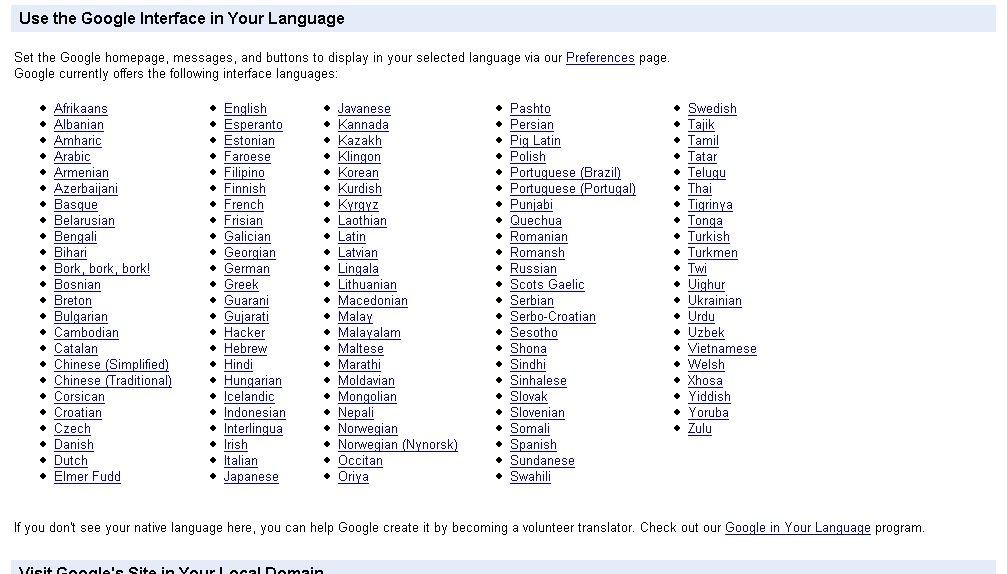
Task: Click the Vietnamese language link
Action: coord(722,349)
